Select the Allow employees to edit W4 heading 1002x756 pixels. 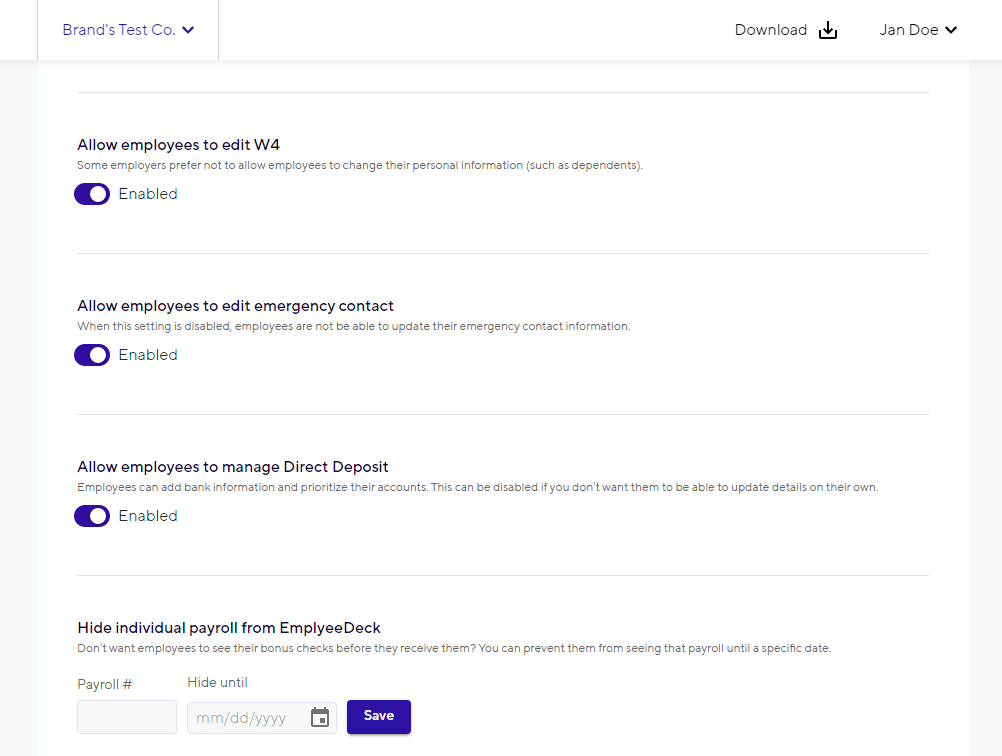[178, 145]
